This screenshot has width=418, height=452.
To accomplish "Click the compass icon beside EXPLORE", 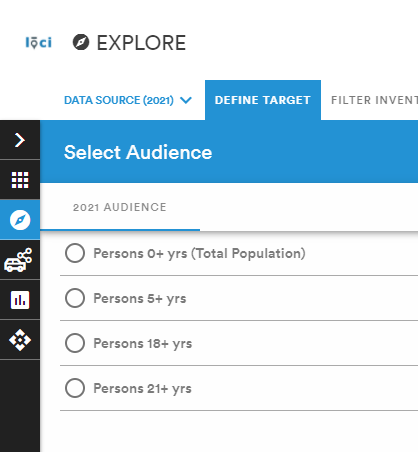I will (x=81, y=42).
